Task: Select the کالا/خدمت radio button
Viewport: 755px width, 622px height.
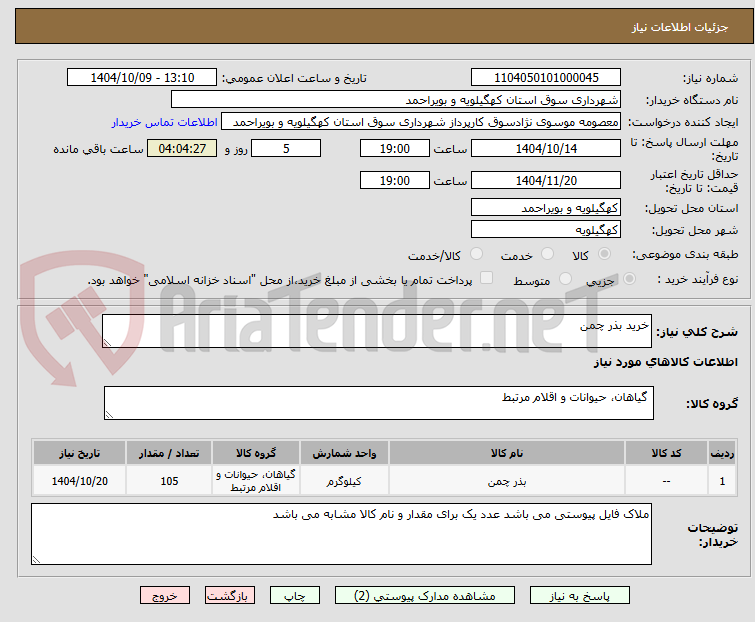Action: [x=476, y=254]
